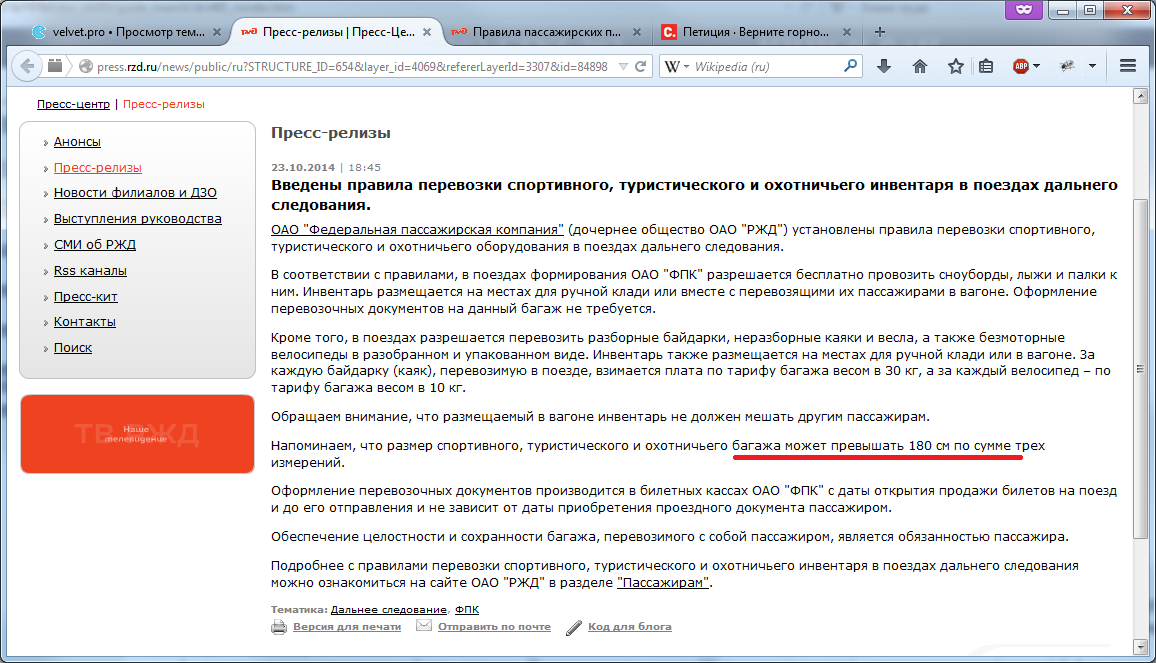Expand the URL bar history dropdown

point(623,67)
